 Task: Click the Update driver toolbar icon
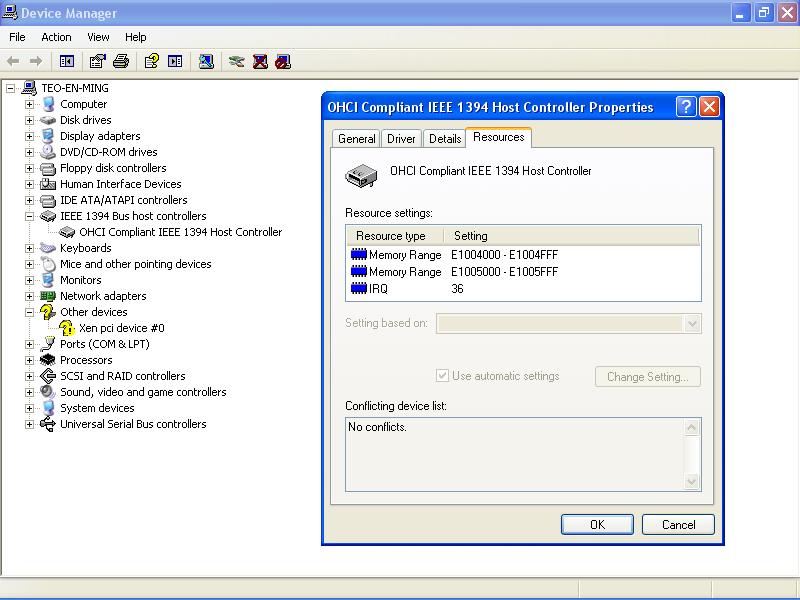pos(236,61)
